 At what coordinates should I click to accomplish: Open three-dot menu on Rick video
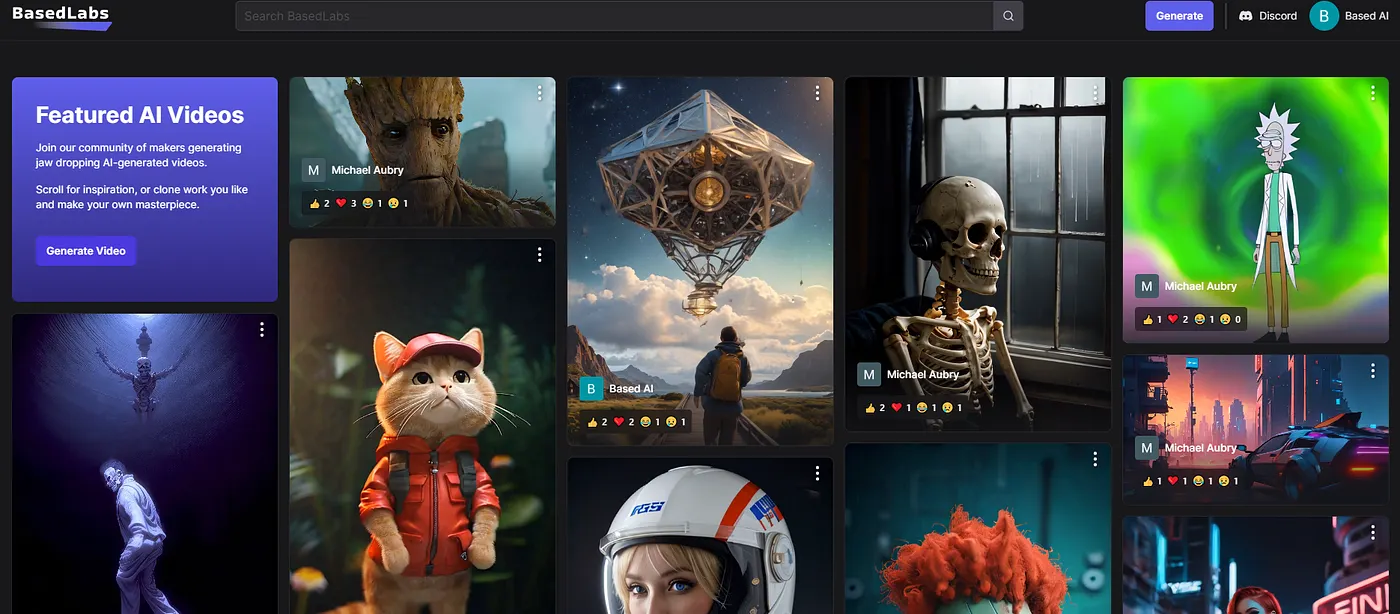tap(1373, 93)
